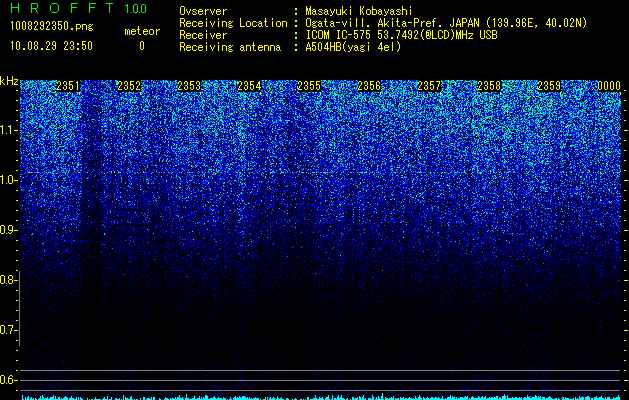
Task: Click the meteor count value 0
Action: click(x=142, y=46)
